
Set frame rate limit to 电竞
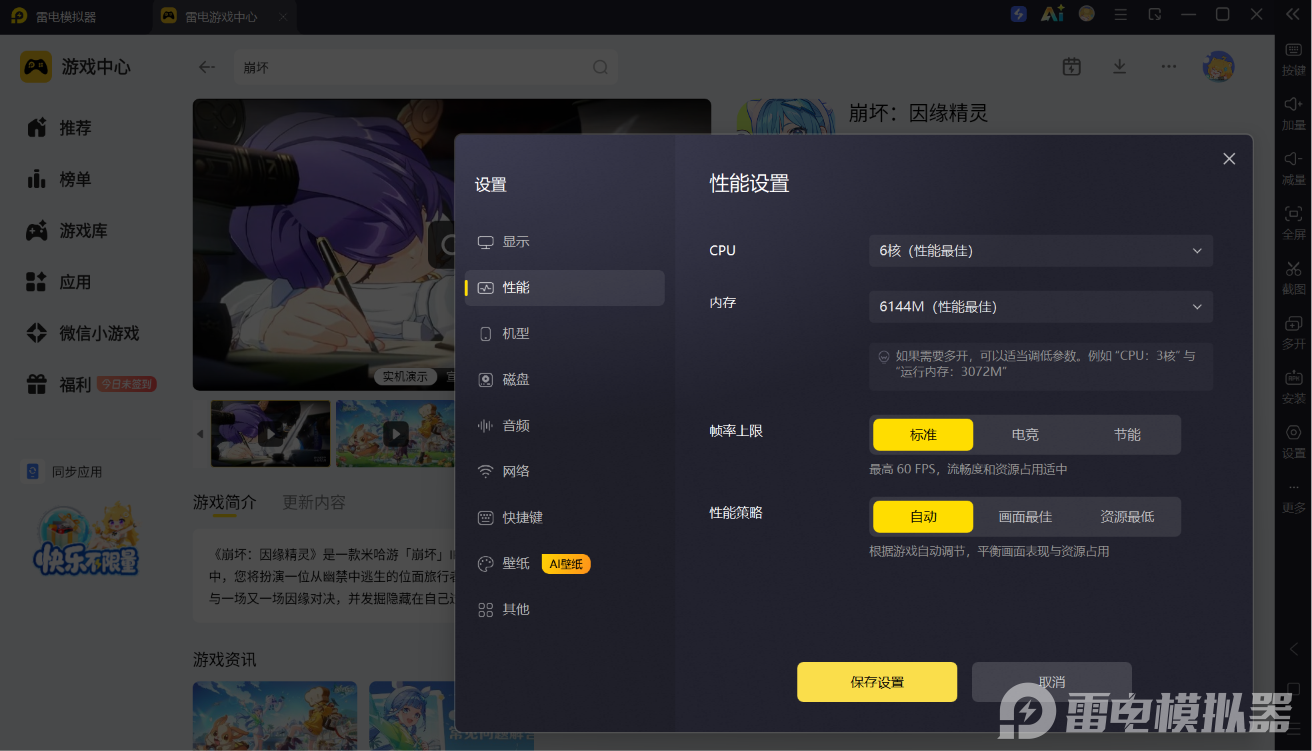tap(1025, 435)
